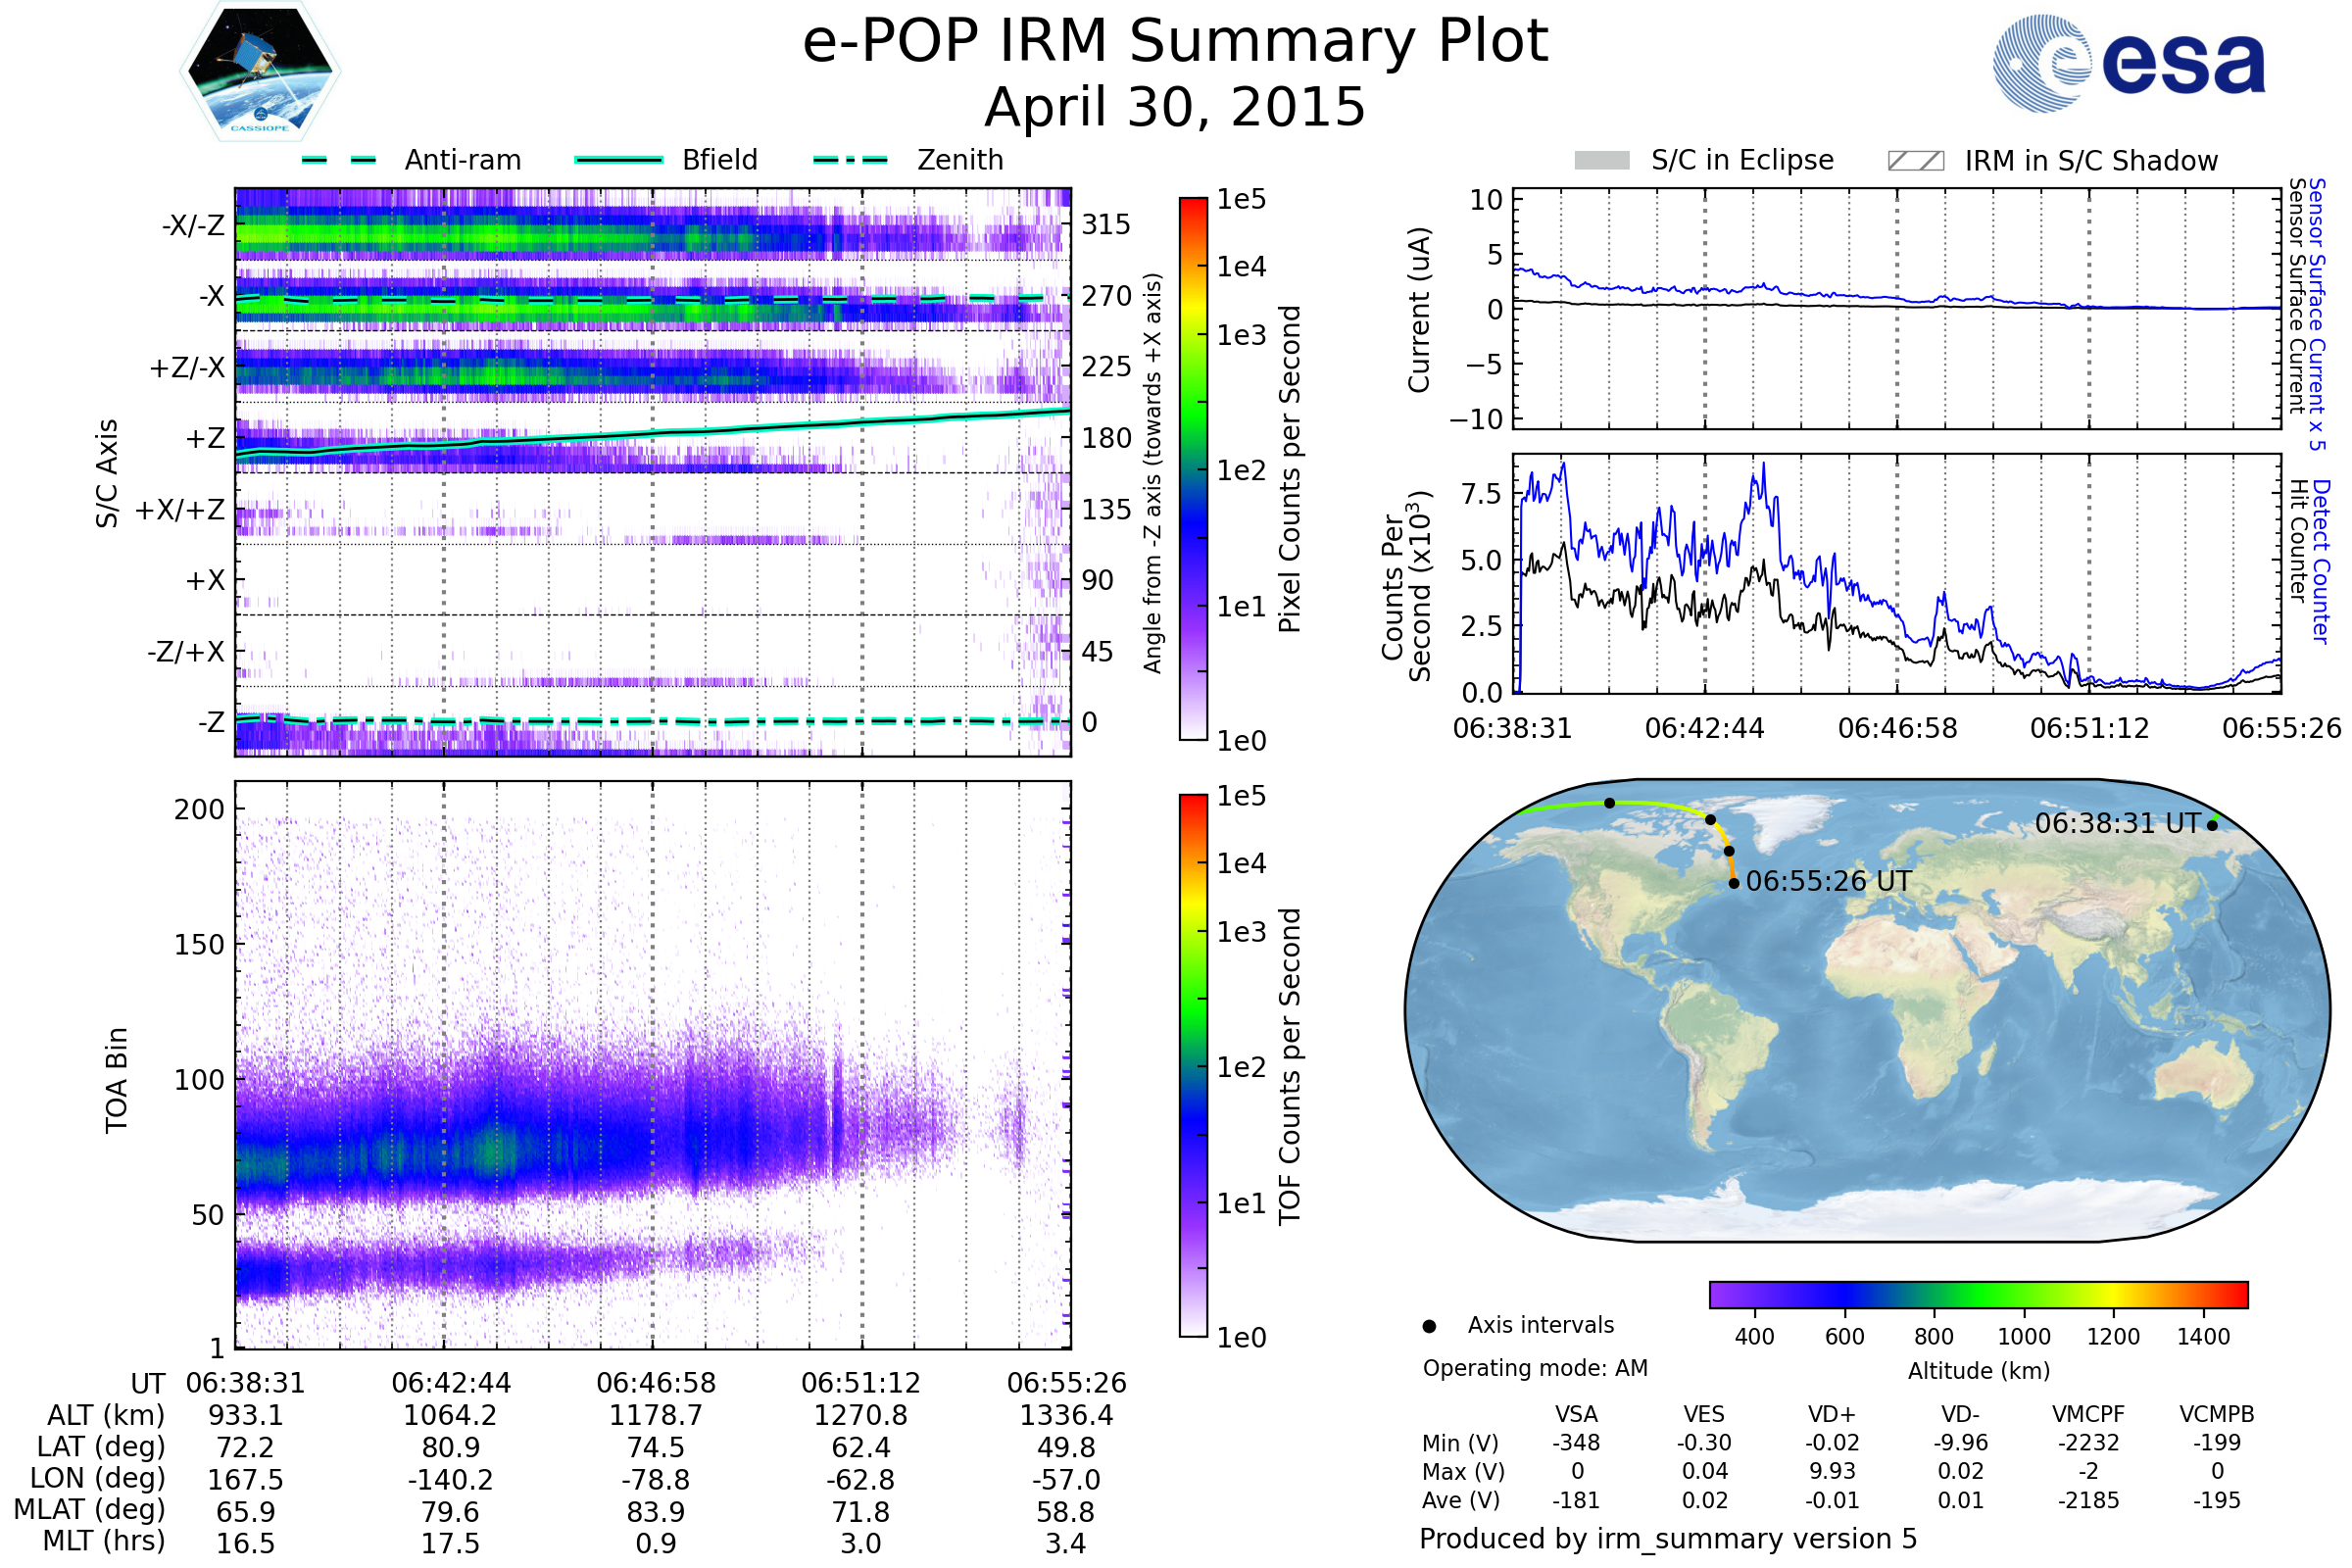Click the Axis intervals black dot marker

pos(1429,1326)
